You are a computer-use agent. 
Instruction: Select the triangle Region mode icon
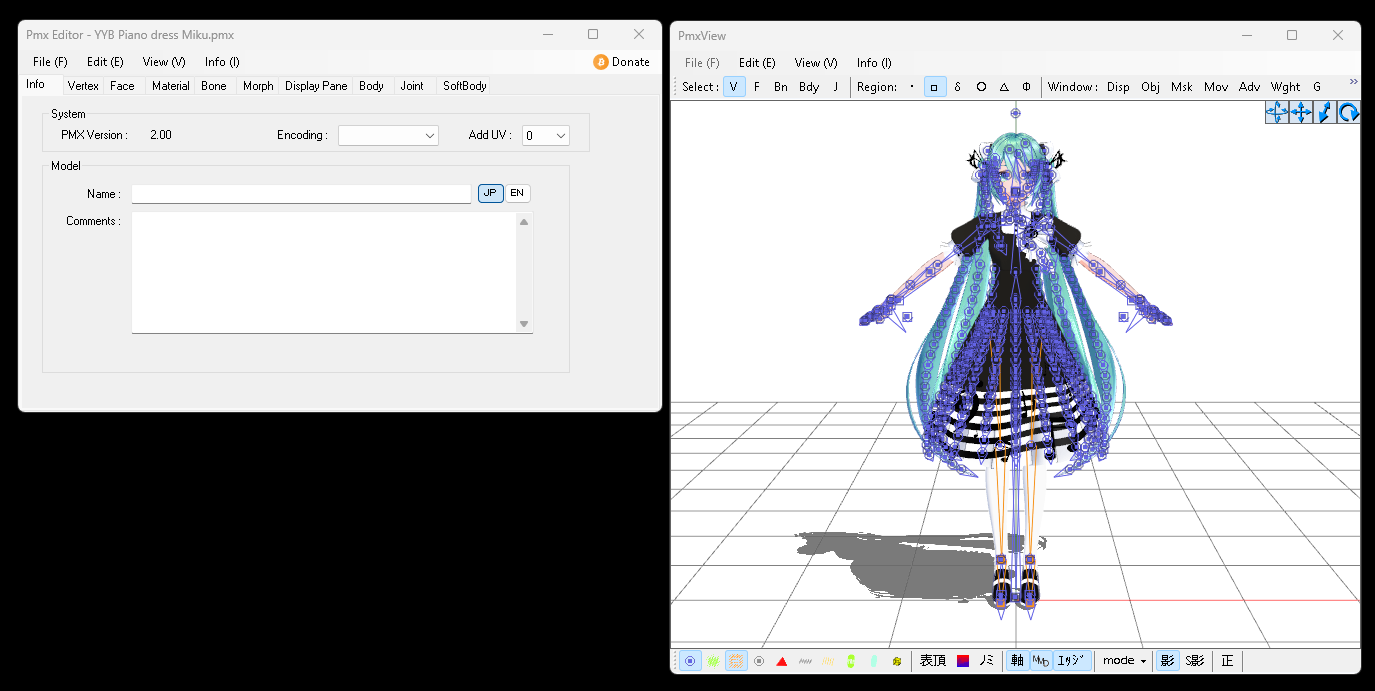click(1004, 87)
